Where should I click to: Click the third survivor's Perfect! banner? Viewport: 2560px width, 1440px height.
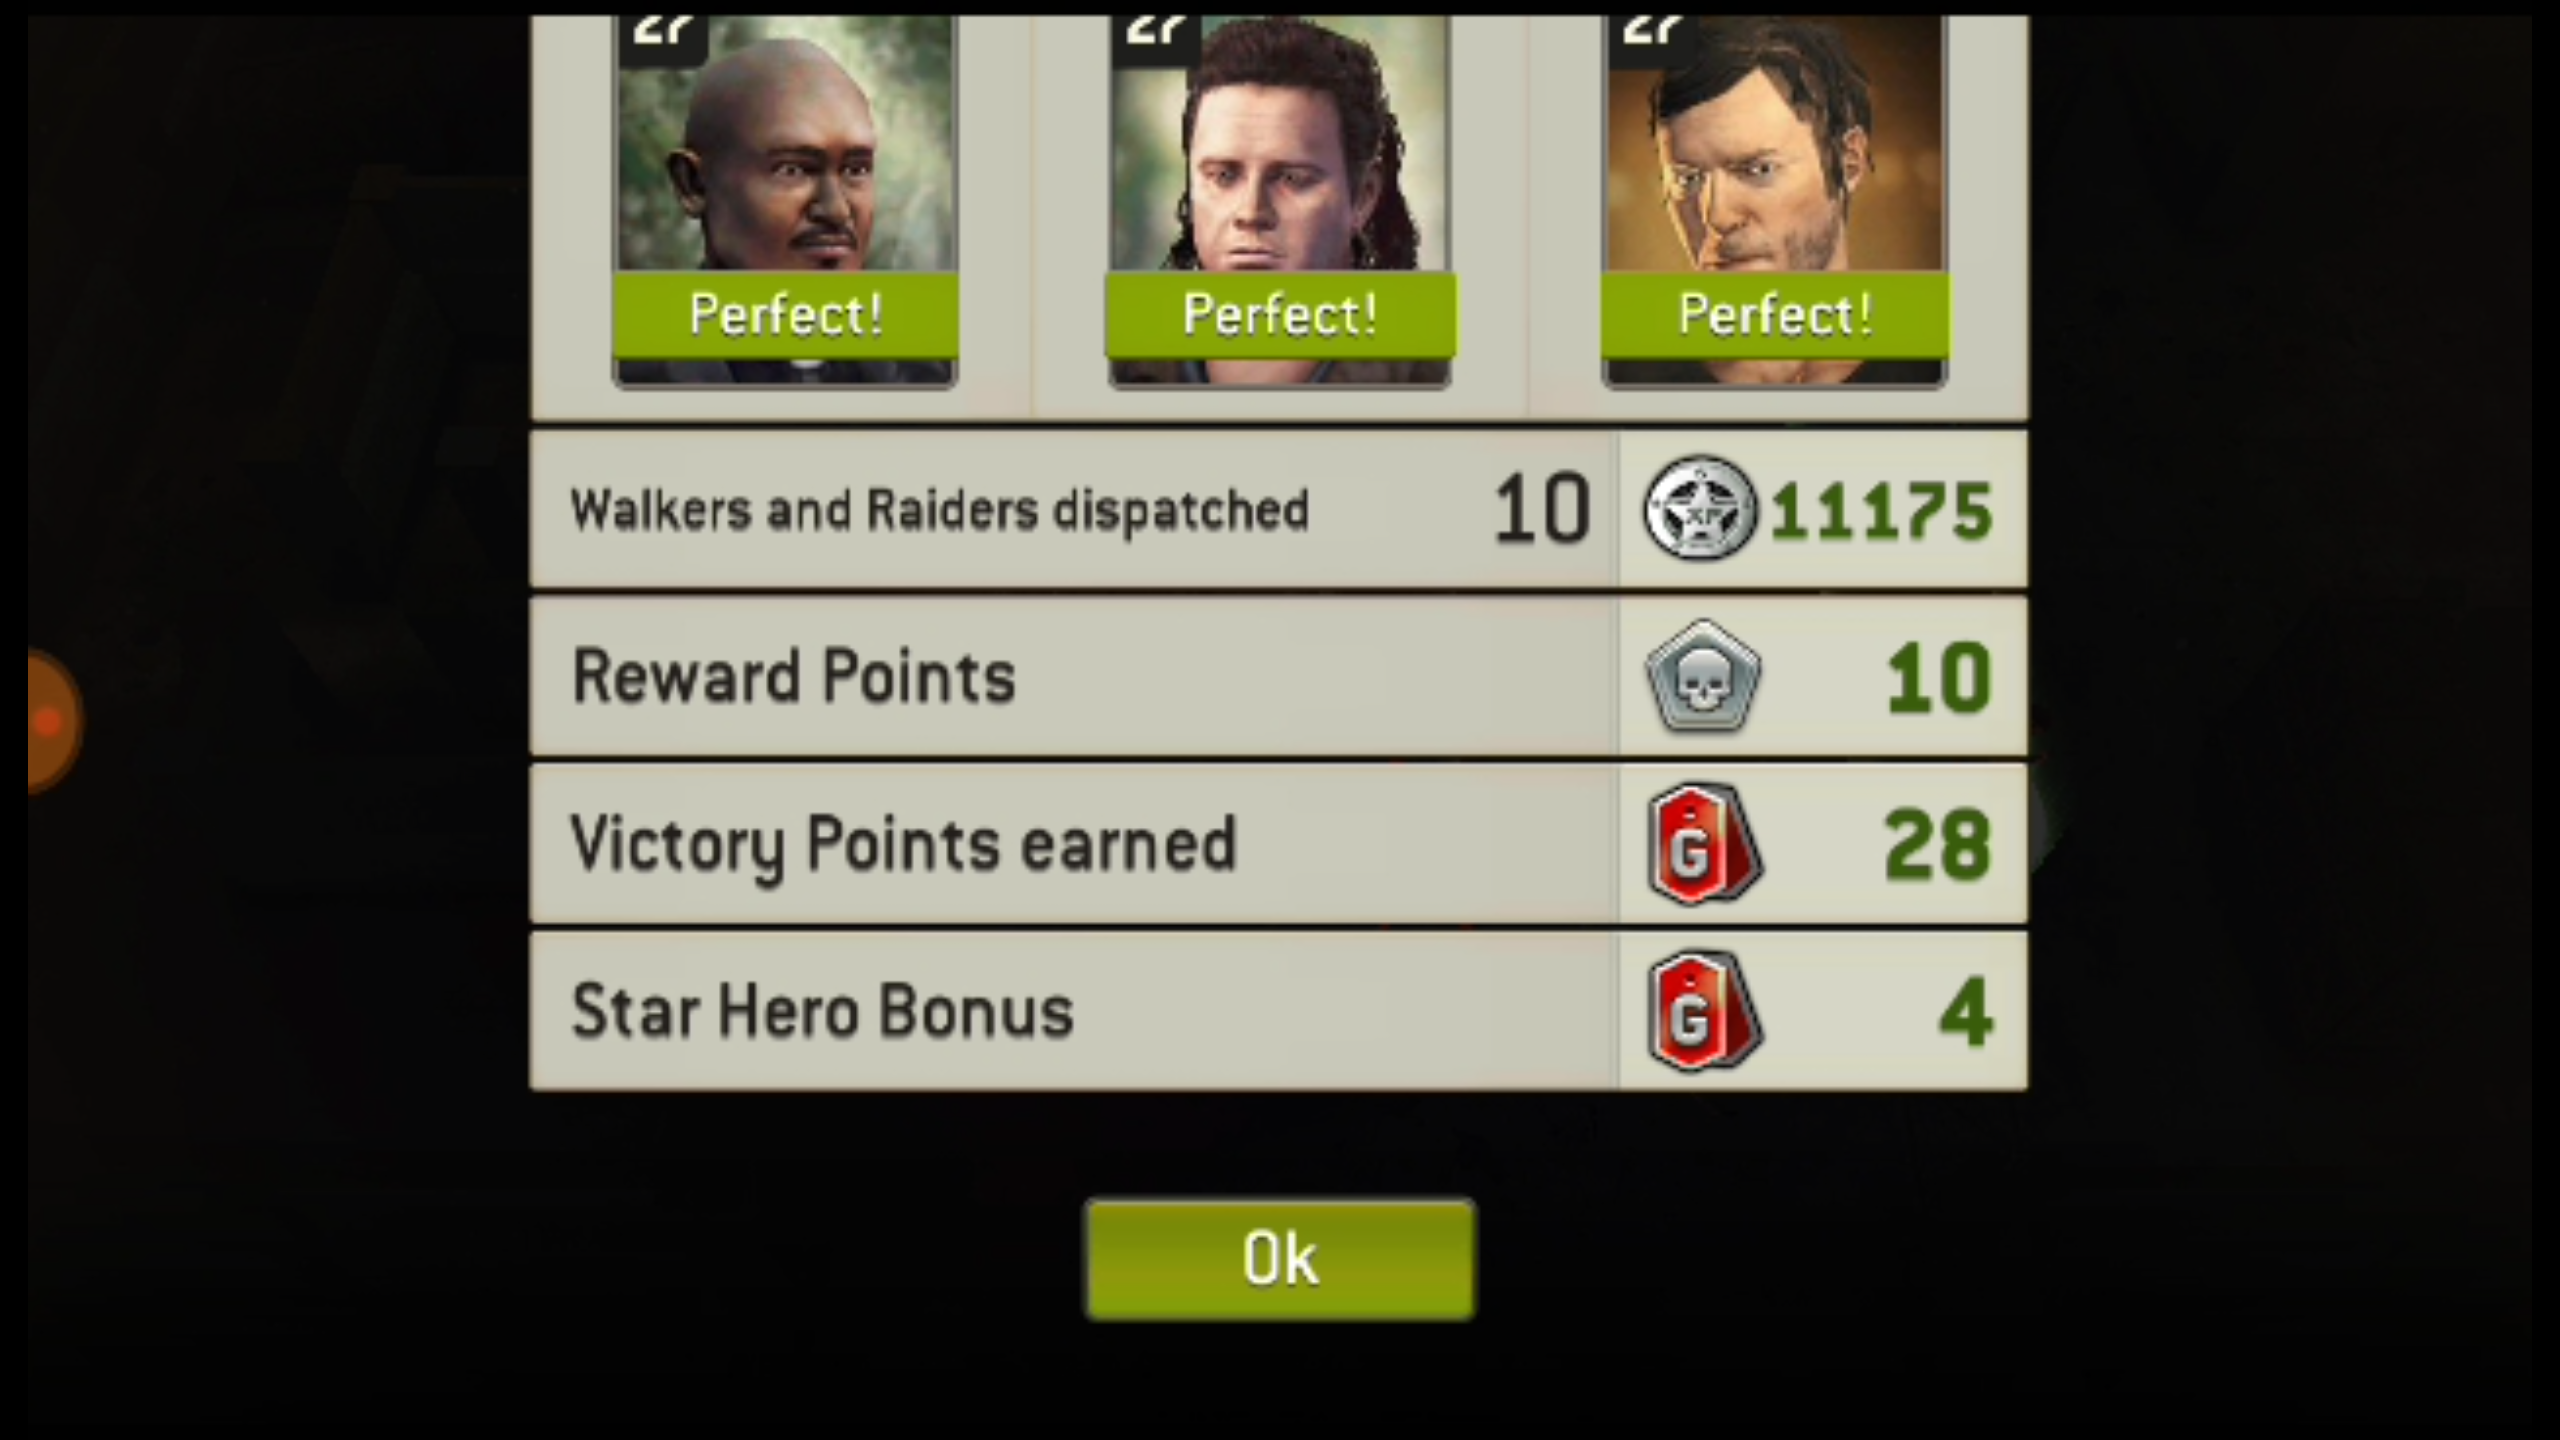click(1775, 314)
